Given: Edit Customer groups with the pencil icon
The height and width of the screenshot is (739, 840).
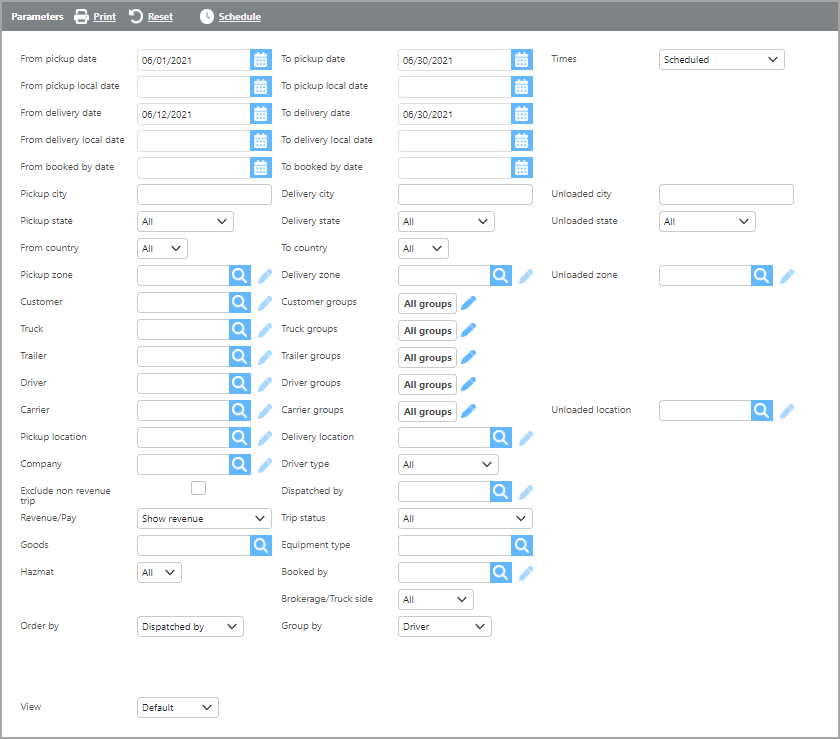Looking at the screenshot, I should (x=468, y=303).
